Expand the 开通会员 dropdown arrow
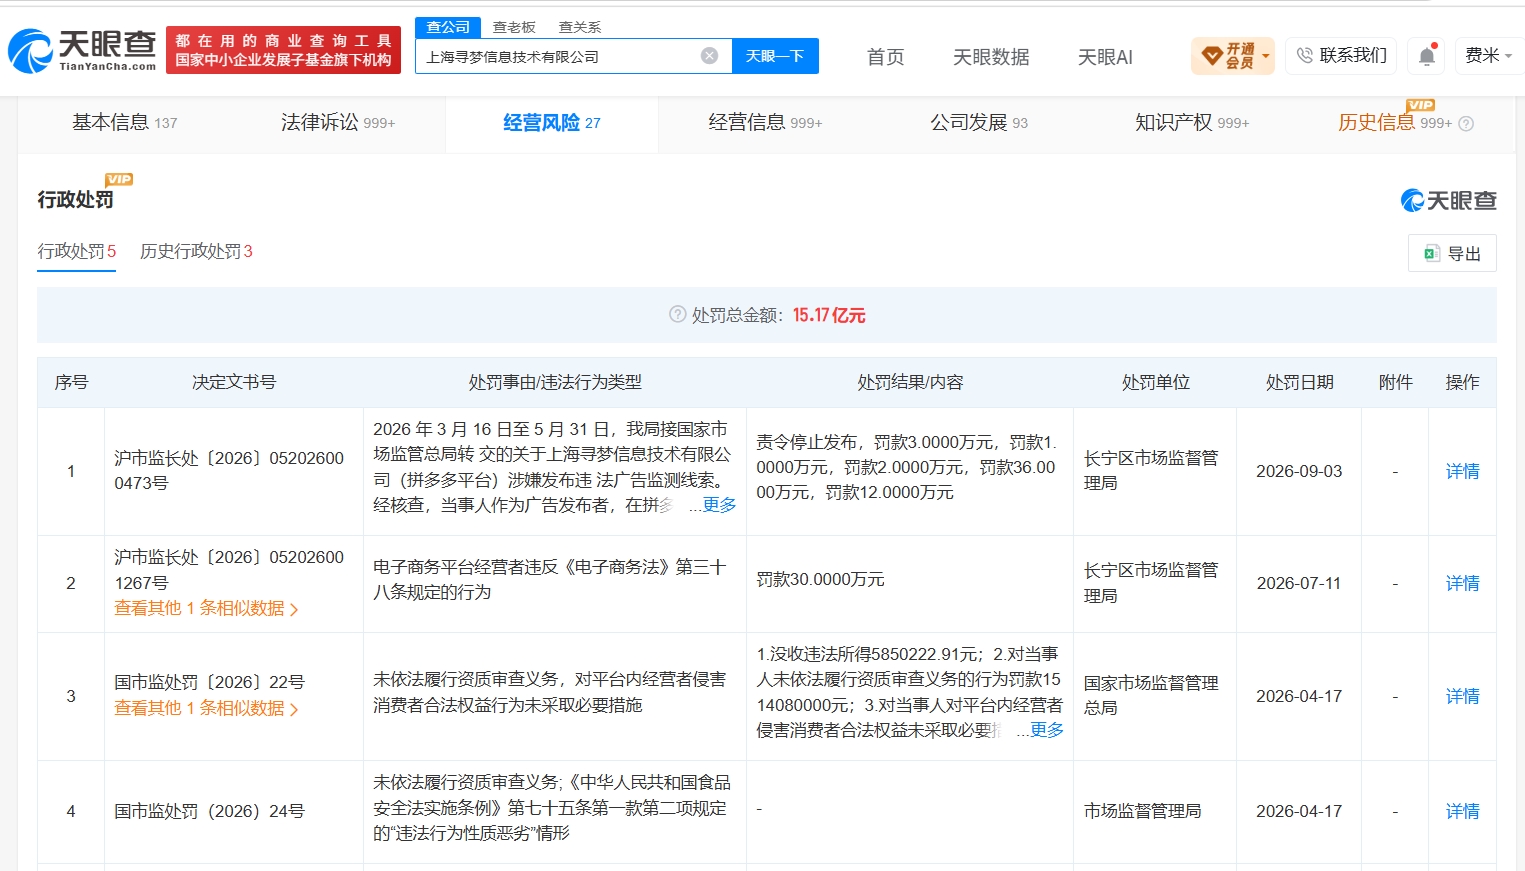 point(1266,56)
